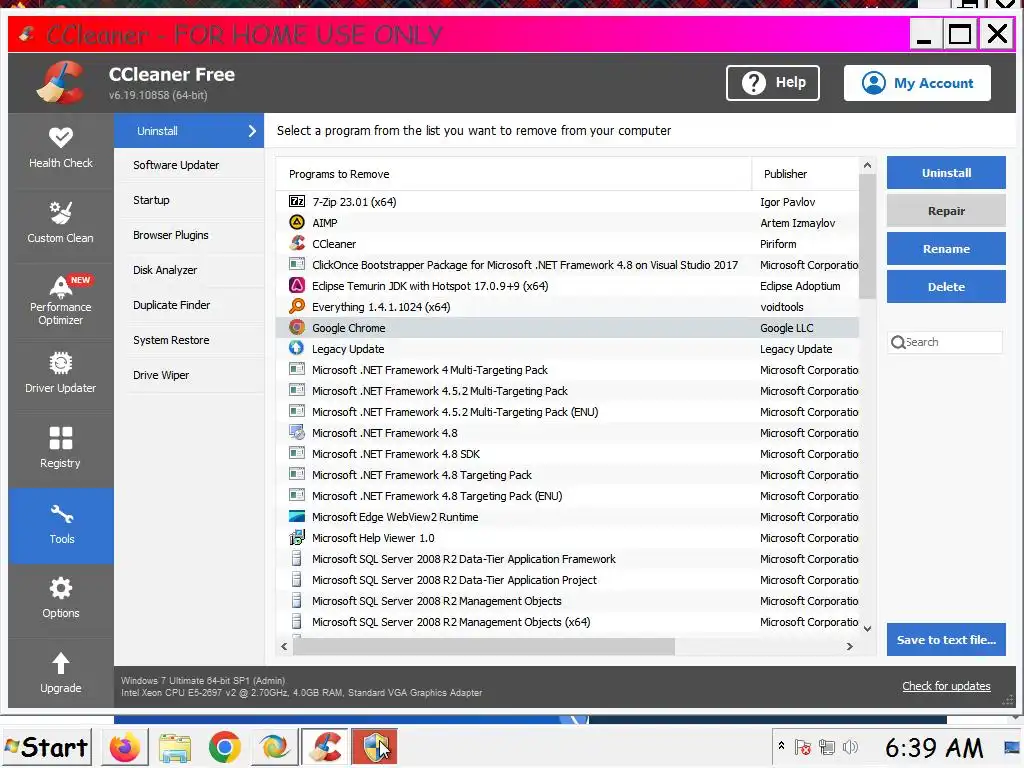Open Driver Updater in the sidebar
The width and height of the screenshot is (1024, 768).
(61, 374)
